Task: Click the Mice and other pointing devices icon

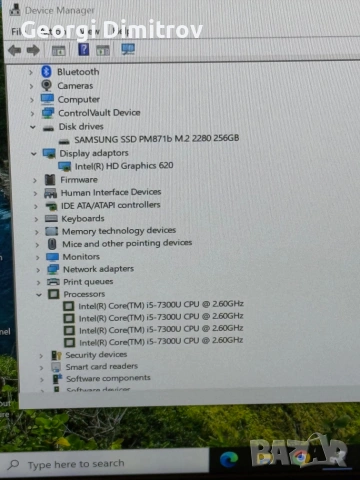Action: tap(52, 244)
